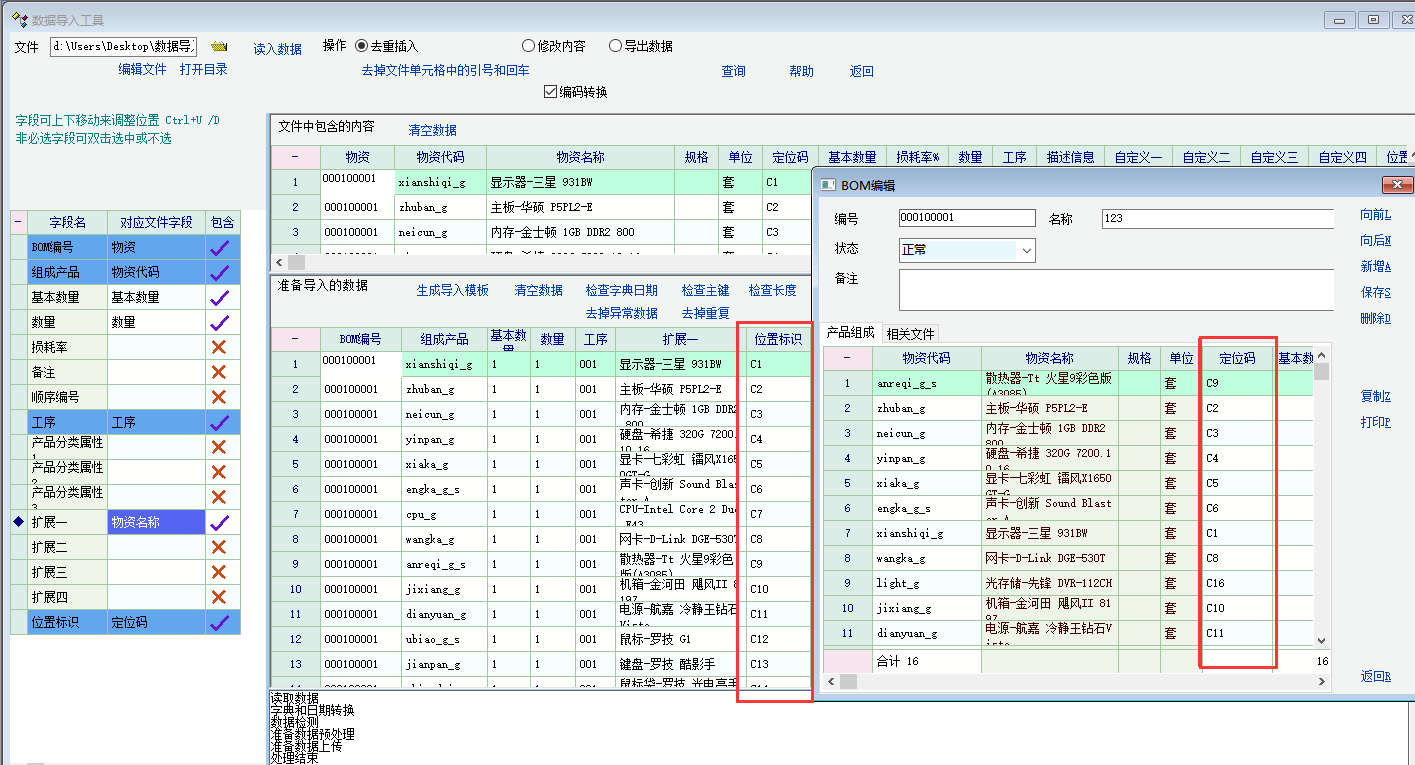This screenshot has height=765, width=1415.
Task: Click minus button in 准备导入的数据 grid header
Action: [x=295, y=339]
